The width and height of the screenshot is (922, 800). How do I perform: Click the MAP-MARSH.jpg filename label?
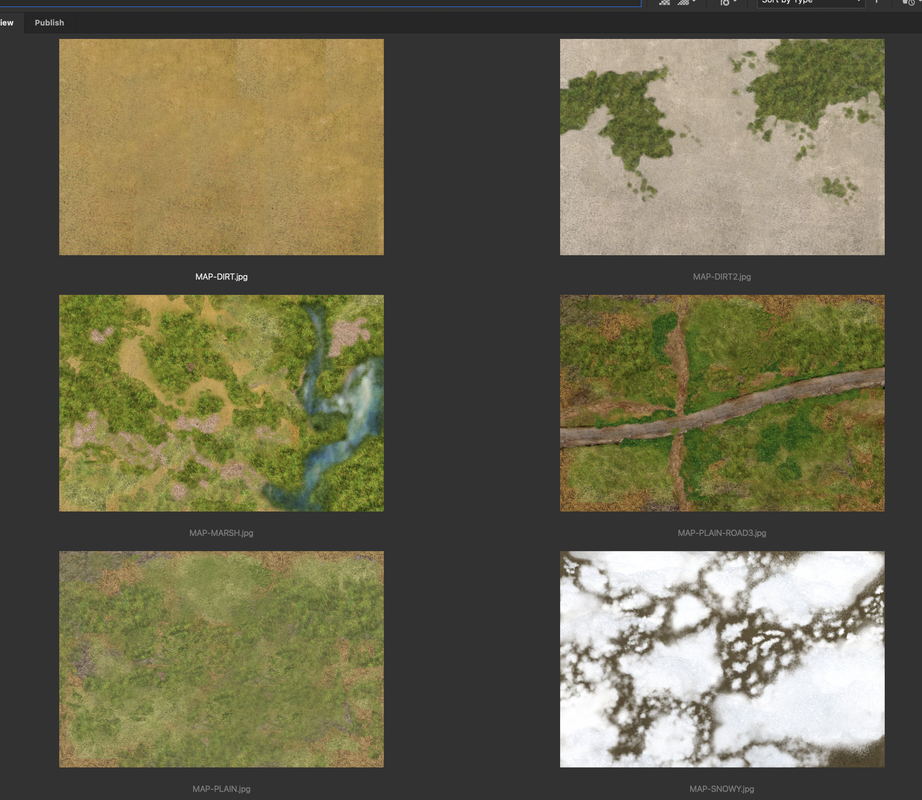[x=221, y=533]
